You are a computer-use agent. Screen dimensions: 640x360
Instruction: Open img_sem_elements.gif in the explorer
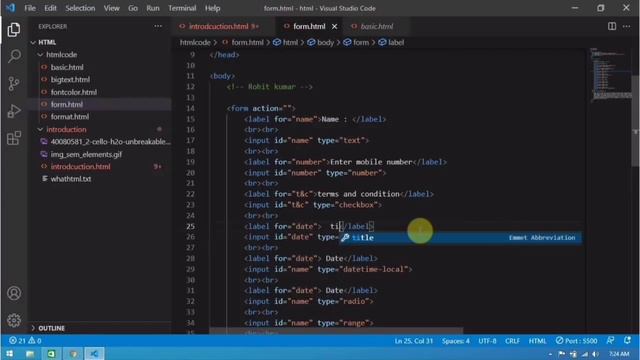click(86, 154)
